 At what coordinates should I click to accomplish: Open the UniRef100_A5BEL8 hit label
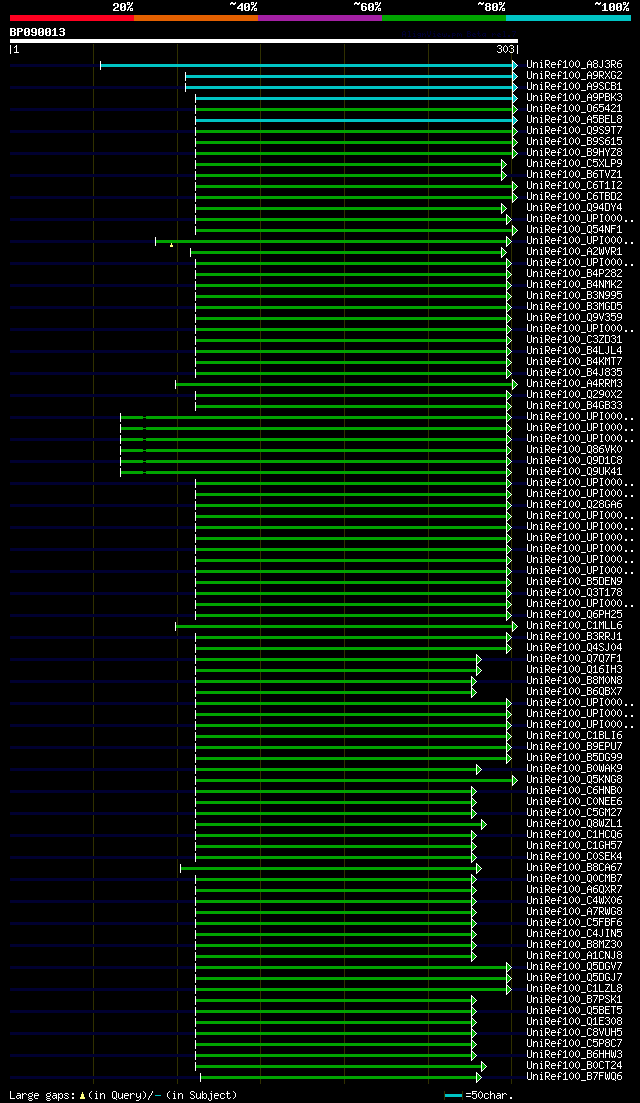point(574,120)
